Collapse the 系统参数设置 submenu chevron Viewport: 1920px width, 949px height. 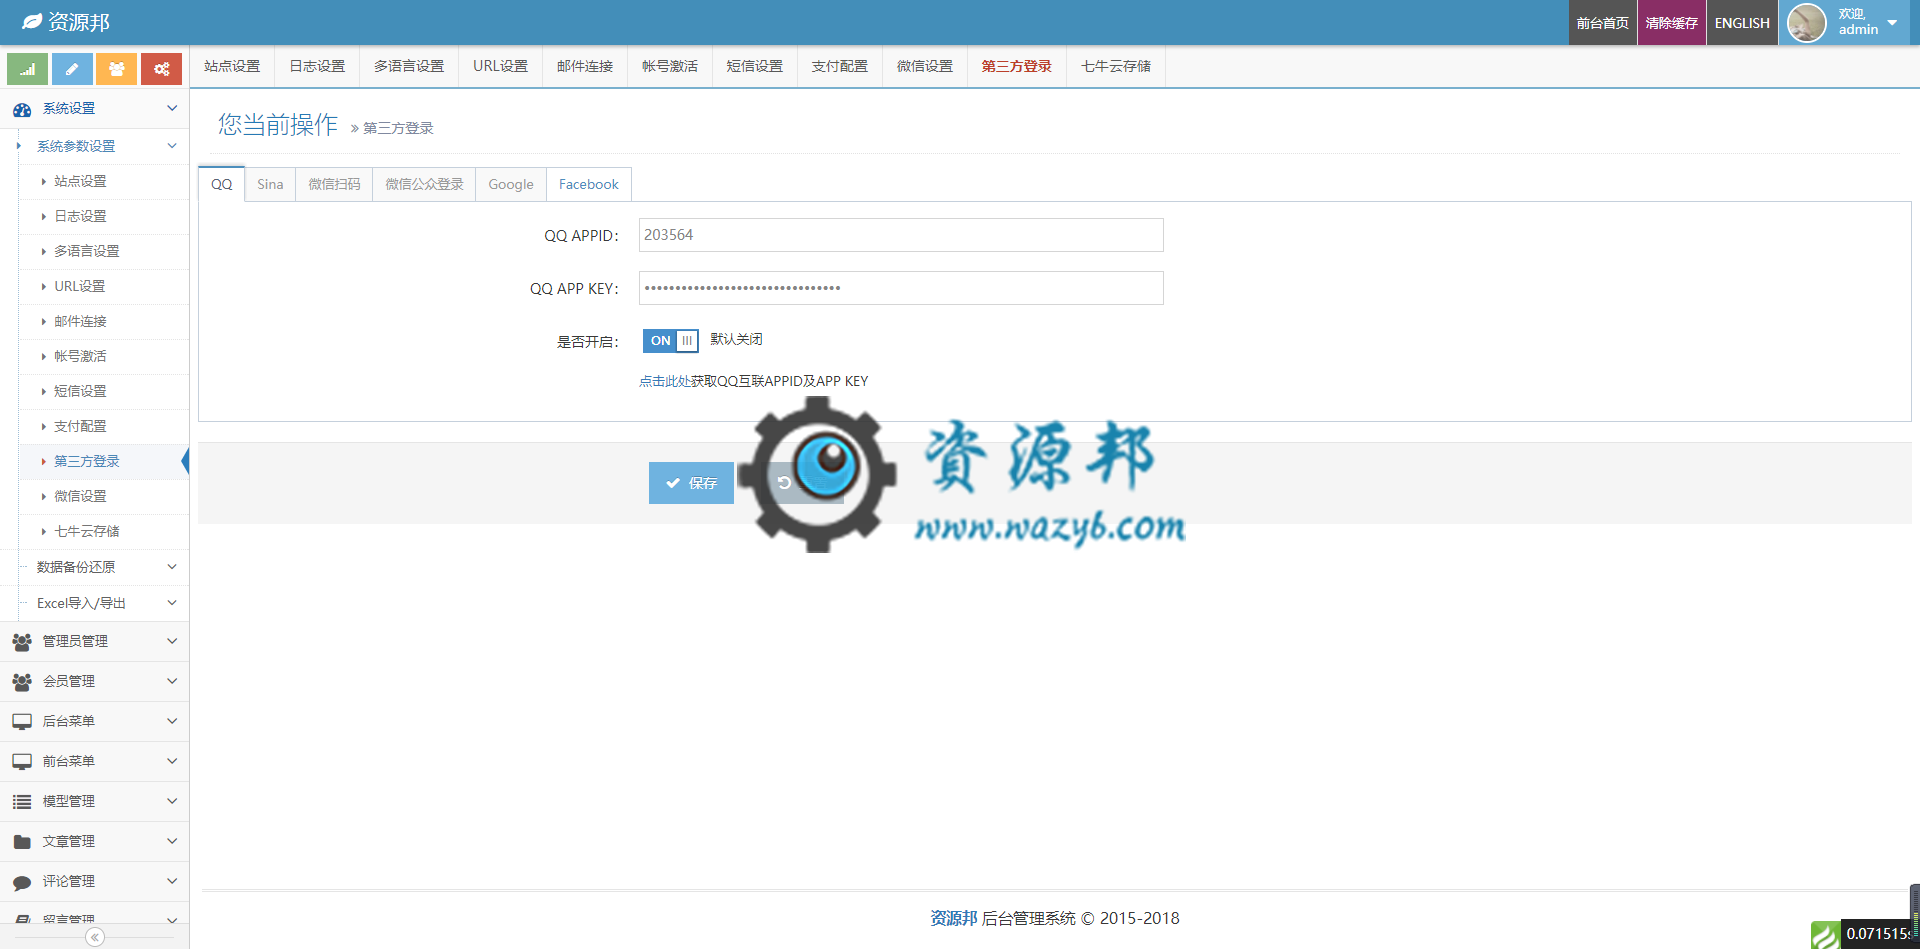click(x=172, y=146)
